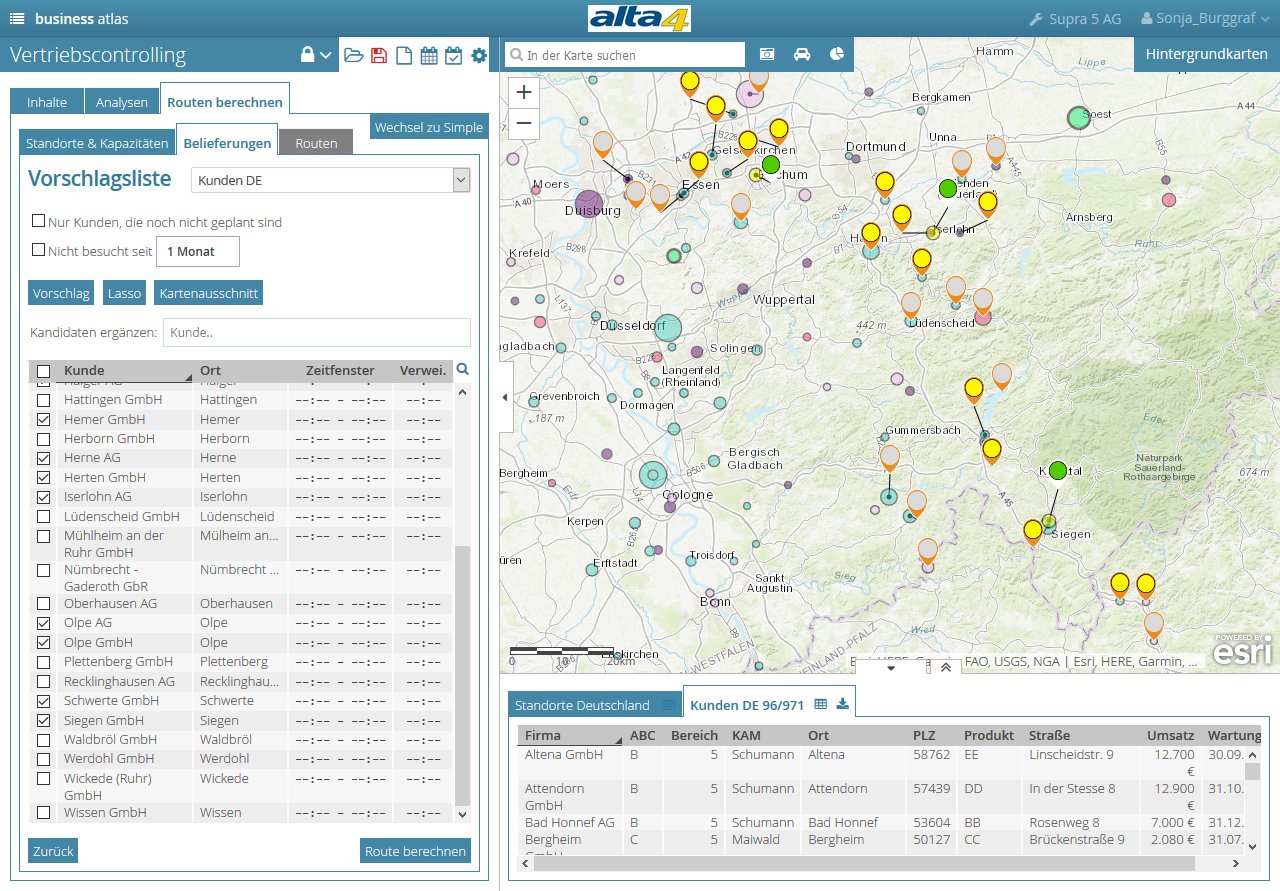The width and height of the screenshot is (1280, 891).
Task: Download Kunden DE table via download icon
Action: point(843,704)
